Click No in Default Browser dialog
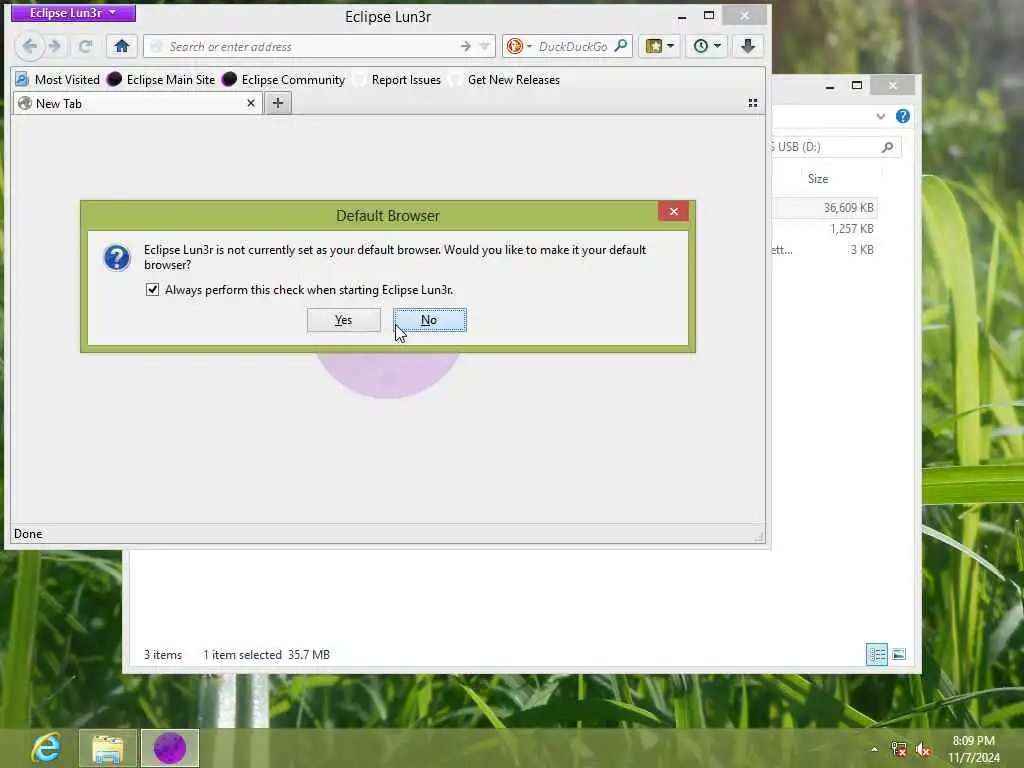 (x=429, y=320)
